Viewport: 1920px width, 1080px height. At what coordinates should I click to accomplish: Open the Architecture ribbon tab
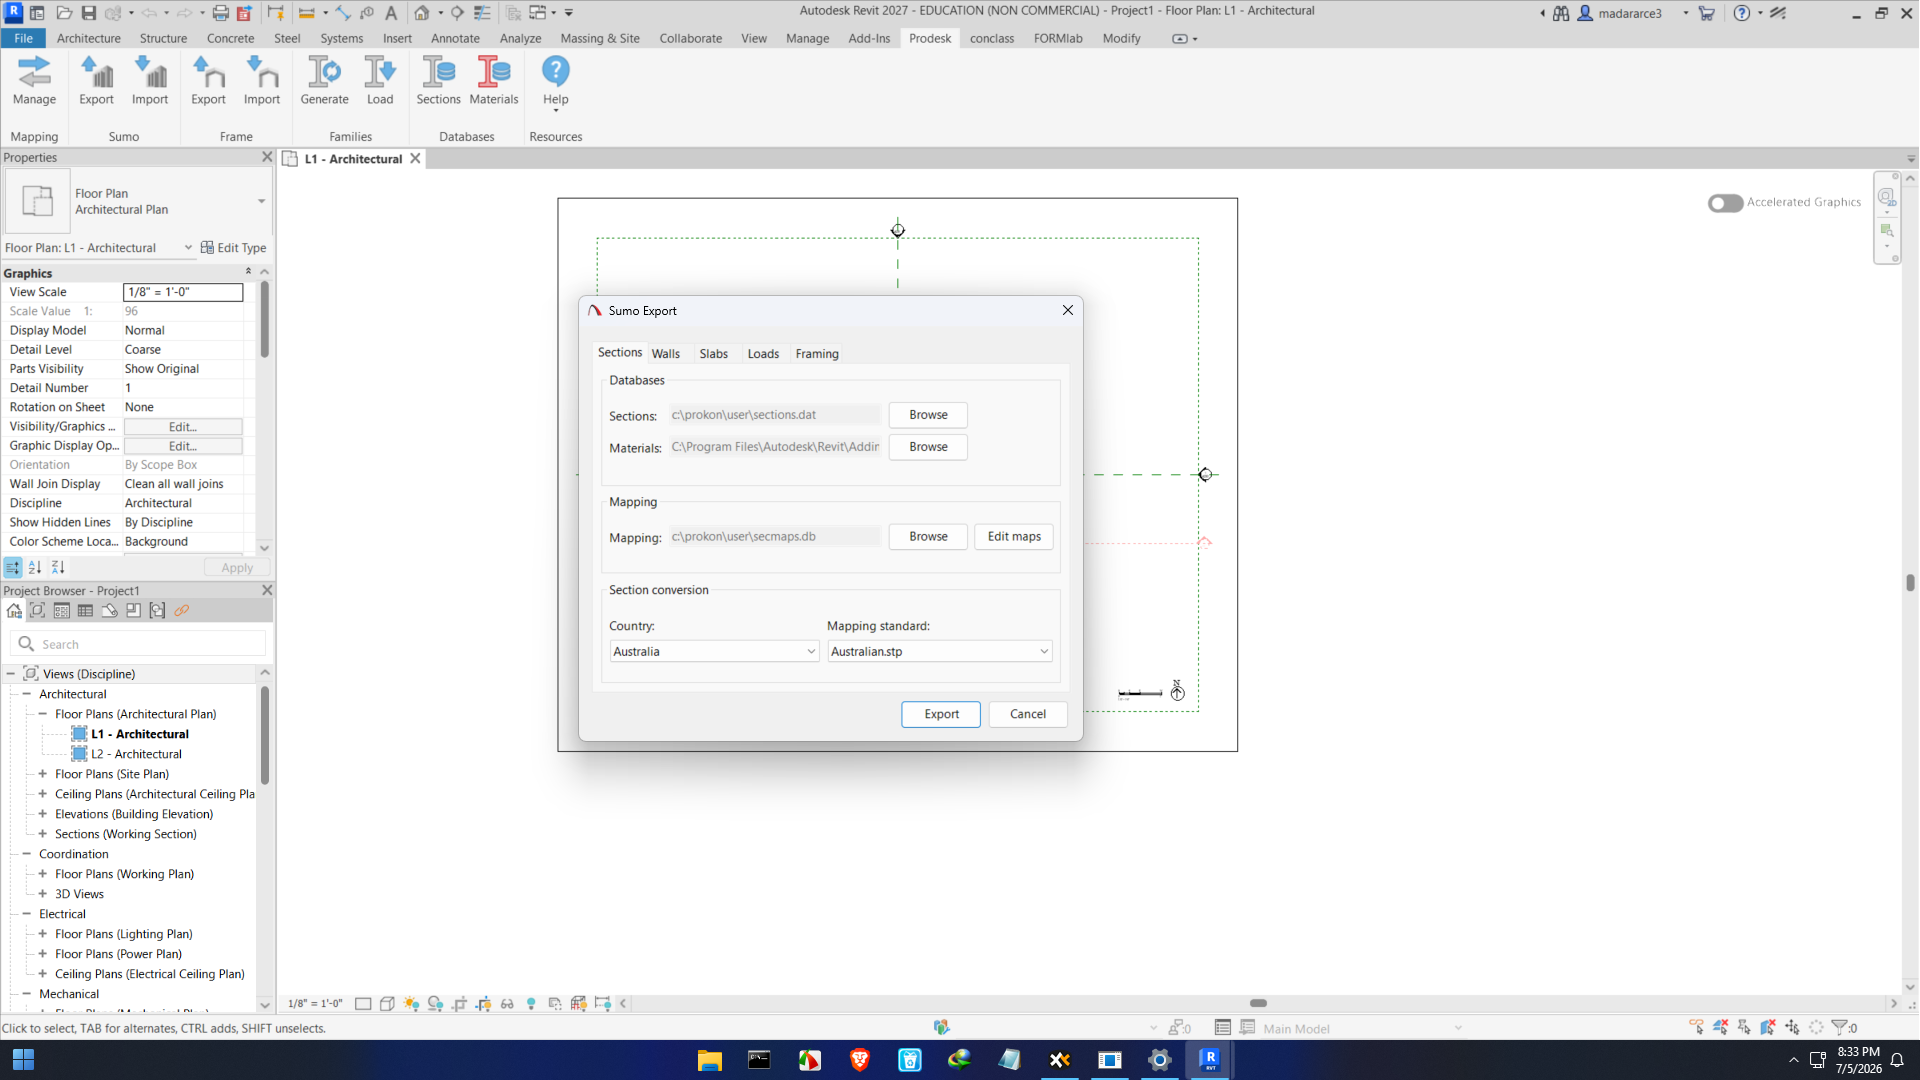tap(89, 38)
